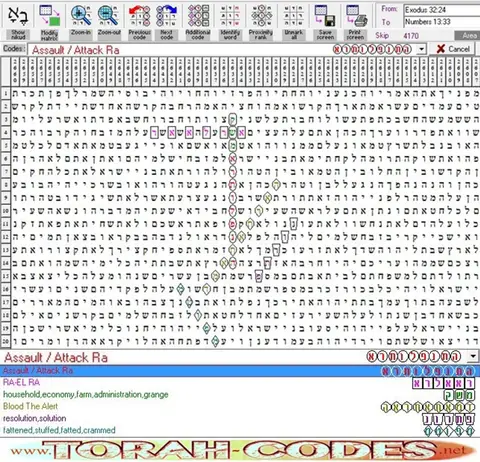Screen dimensions: 480x462
Task: Click matrix row number 1
Action: click(x=6, y=94)
